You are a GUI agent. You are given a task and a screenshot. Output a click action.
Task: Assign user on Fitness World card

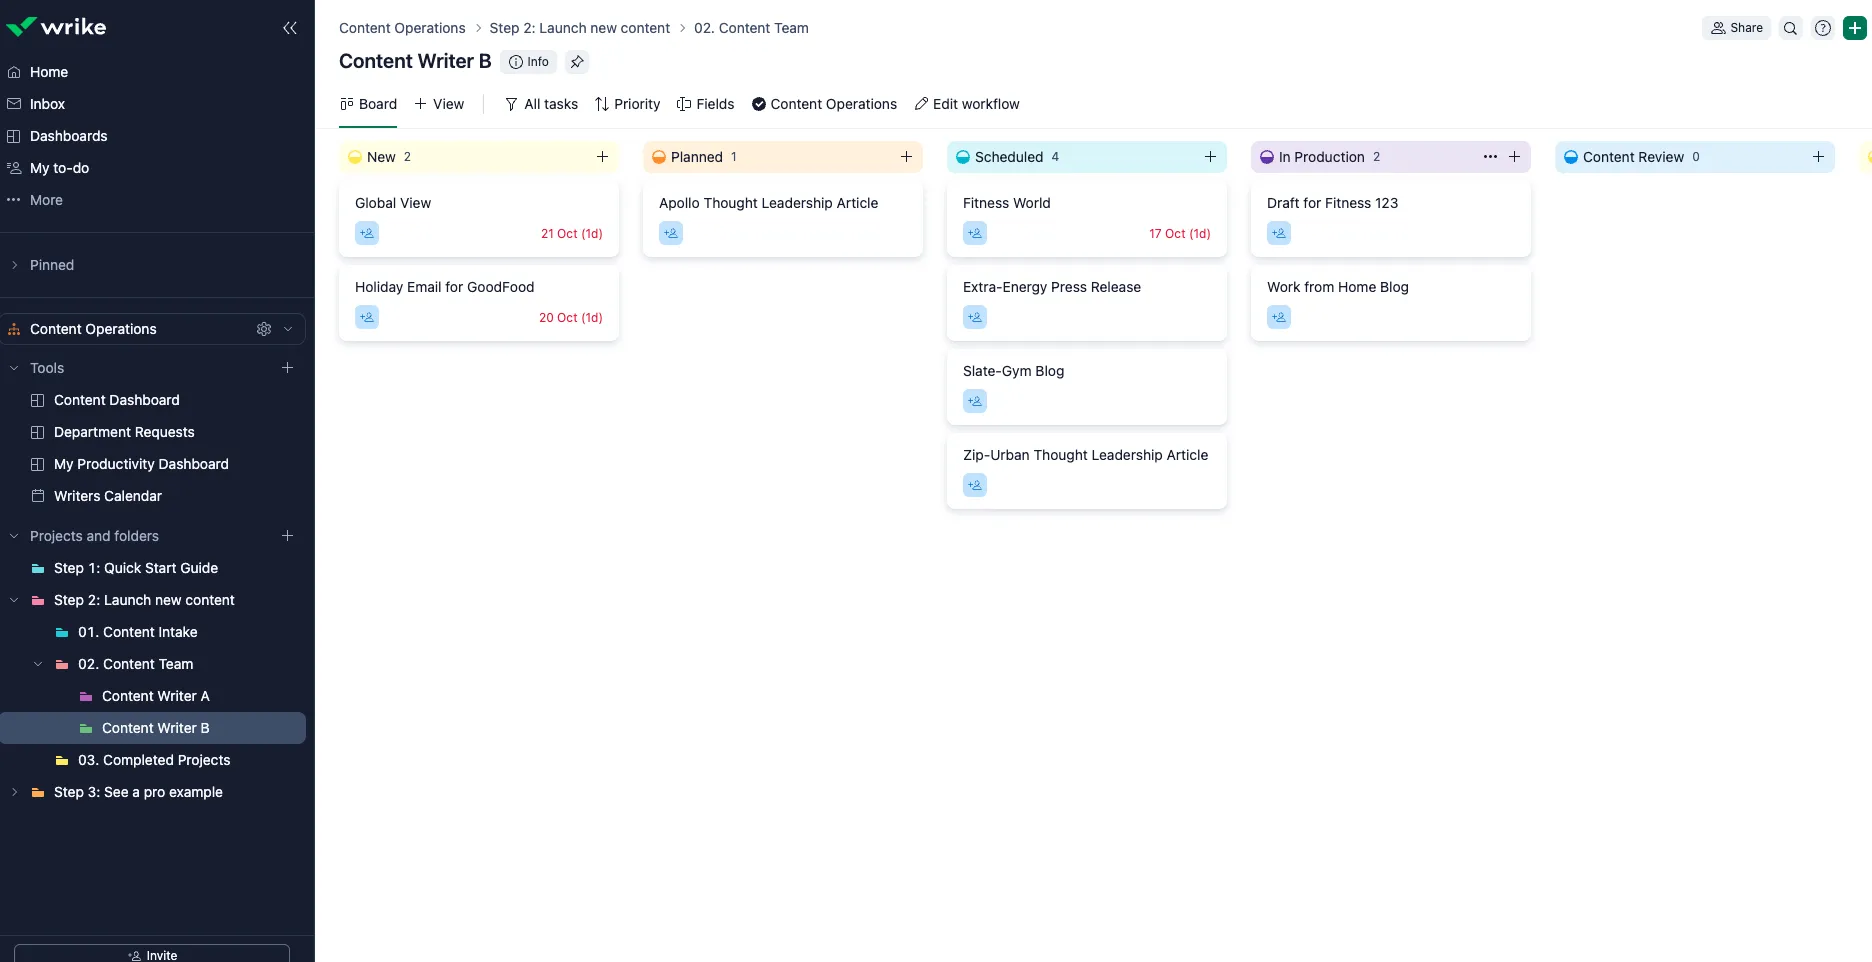pos(975,233)
